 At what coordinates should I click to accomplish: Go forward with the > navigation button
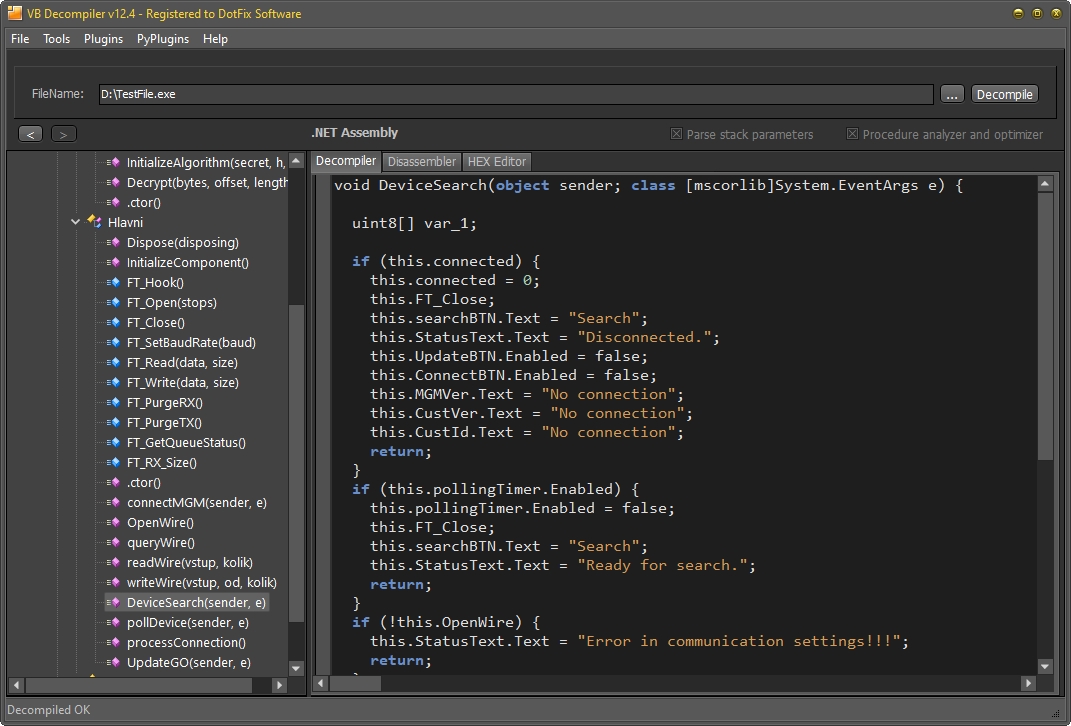[x=64, y=134]
